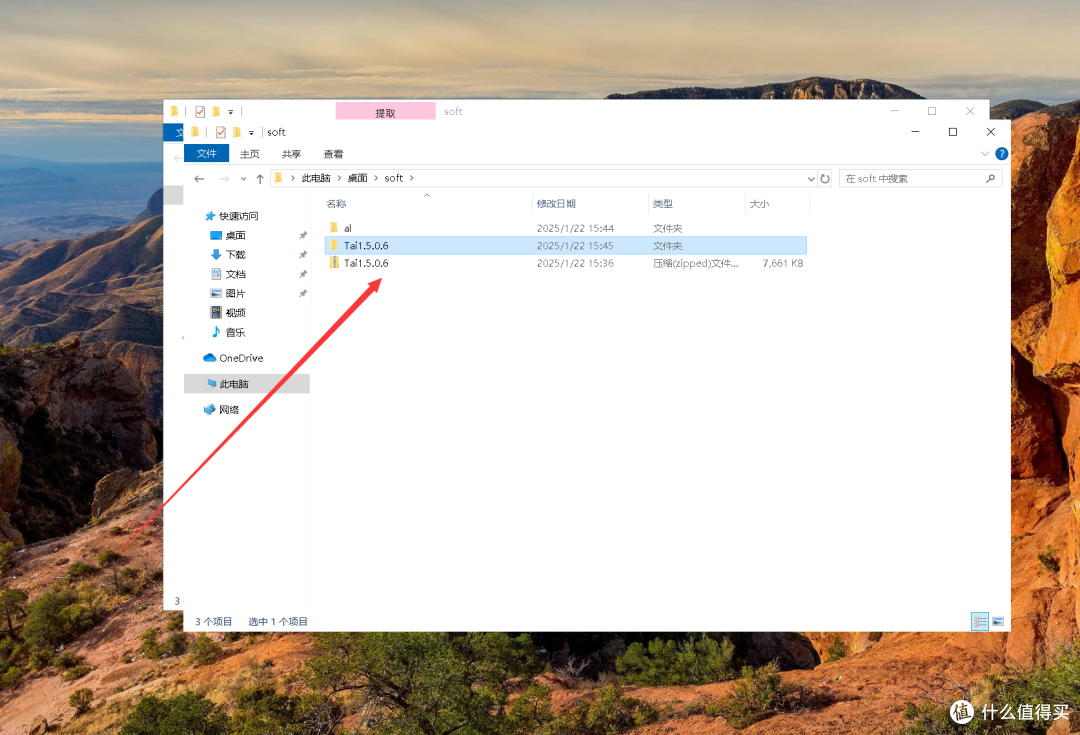Switch to the 主页 ribbon tab

point(249,154)
